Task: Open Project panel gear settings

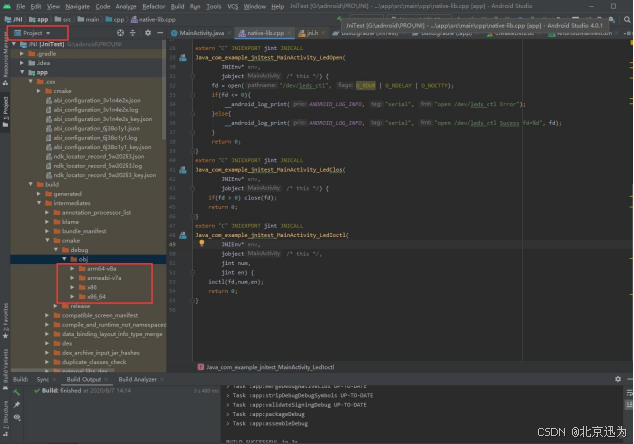Action: coord(148,33)
